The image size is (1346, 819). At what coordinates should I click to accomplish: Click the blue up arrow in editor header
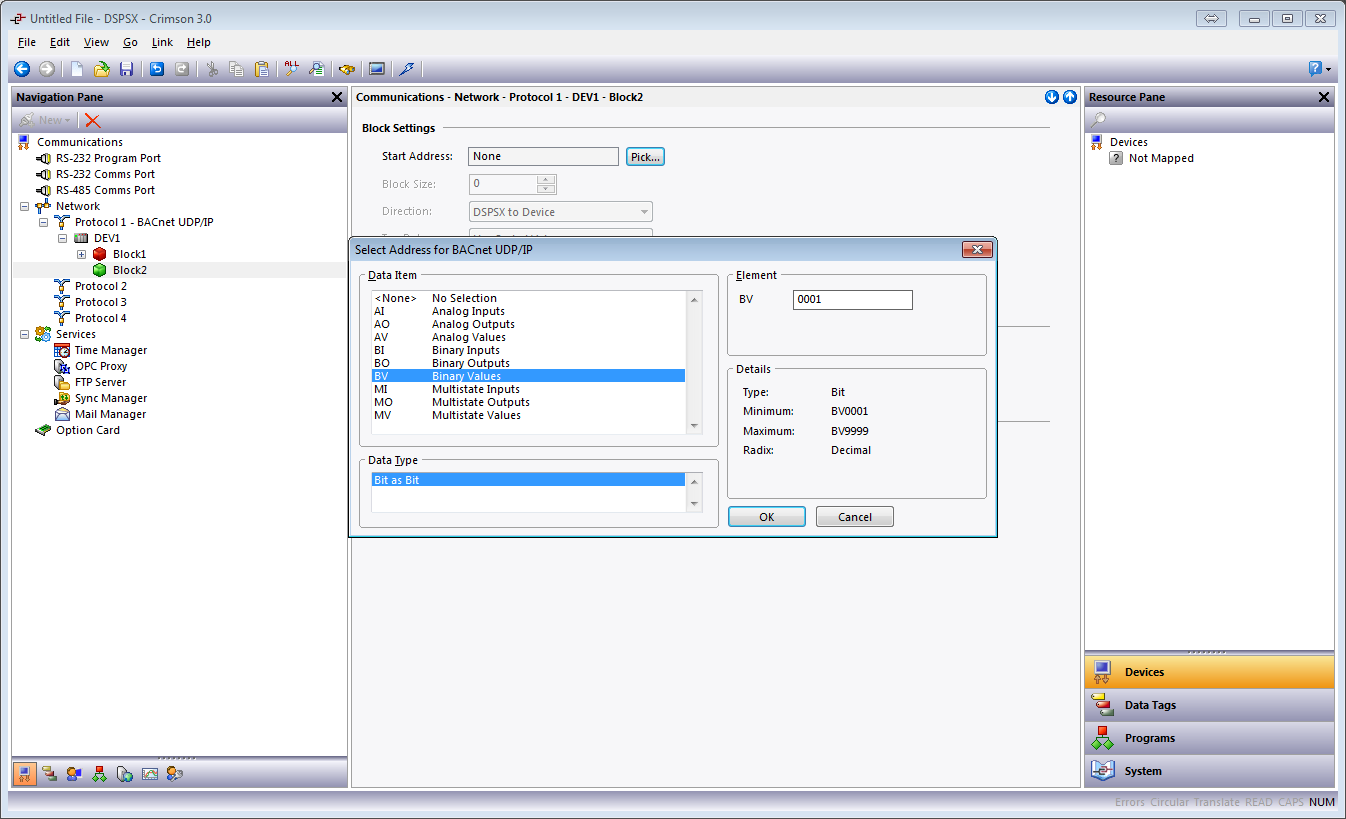click(1070, 97)
